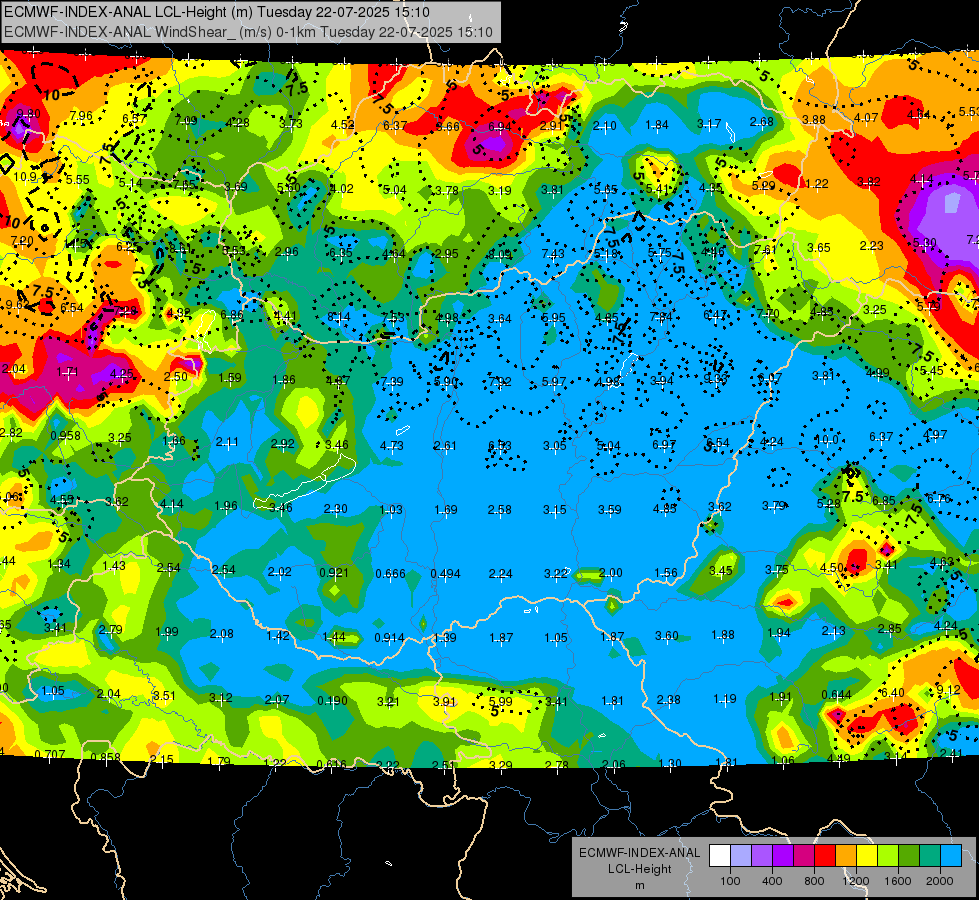The image size is (979, 900).
Task: Click the wind shear value 2.23
Action: [x=871, y=245]
